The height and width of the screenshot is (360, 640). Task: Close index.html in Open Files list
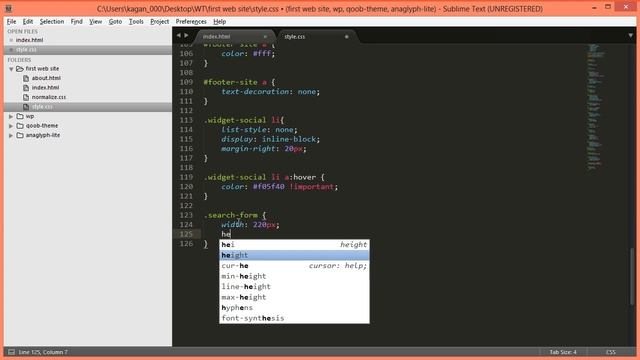tap(11, 40)
